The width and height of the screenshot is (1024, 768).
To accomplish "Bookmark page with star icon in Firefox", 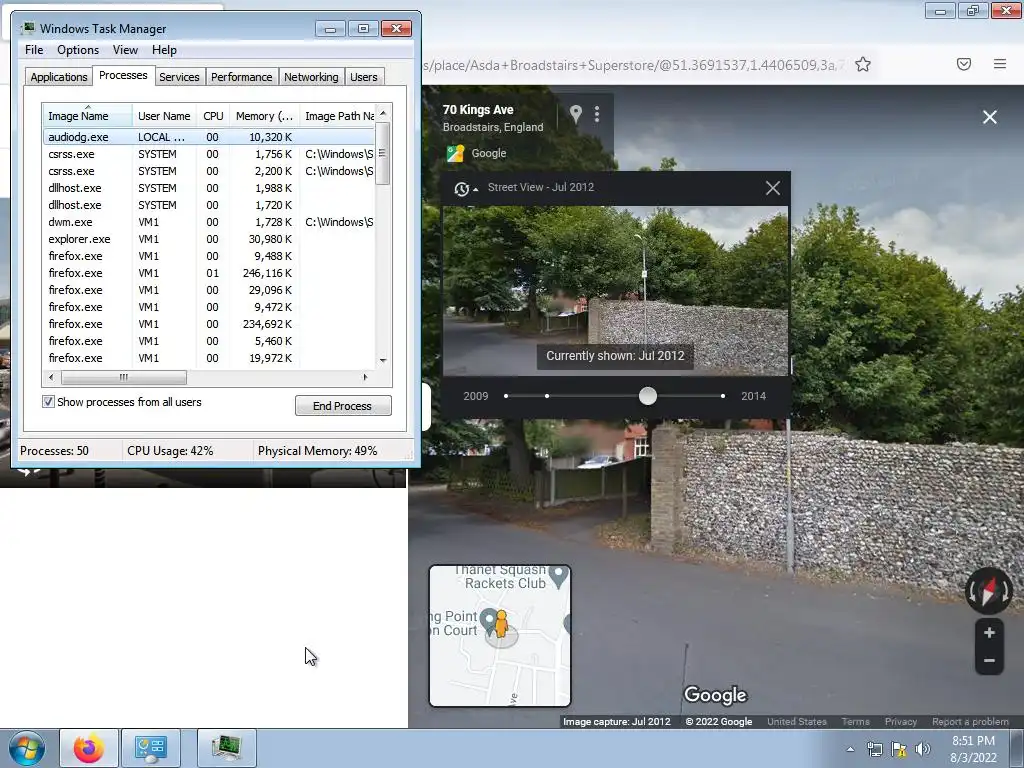I will pyautogui.click(x=863, y=64).
